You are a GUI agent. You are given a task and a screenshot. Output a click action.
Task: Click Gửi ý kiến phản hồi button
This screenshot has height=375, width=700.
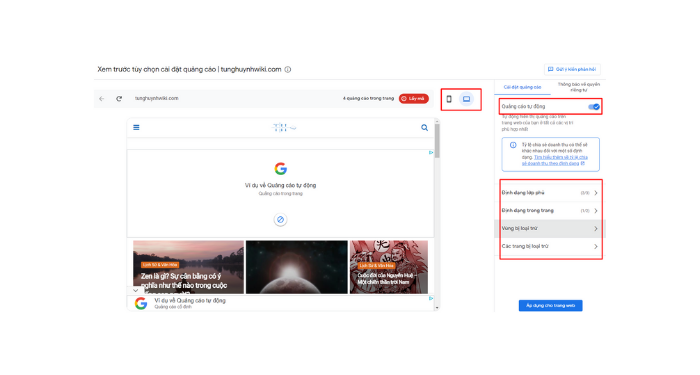coord(572,69)
